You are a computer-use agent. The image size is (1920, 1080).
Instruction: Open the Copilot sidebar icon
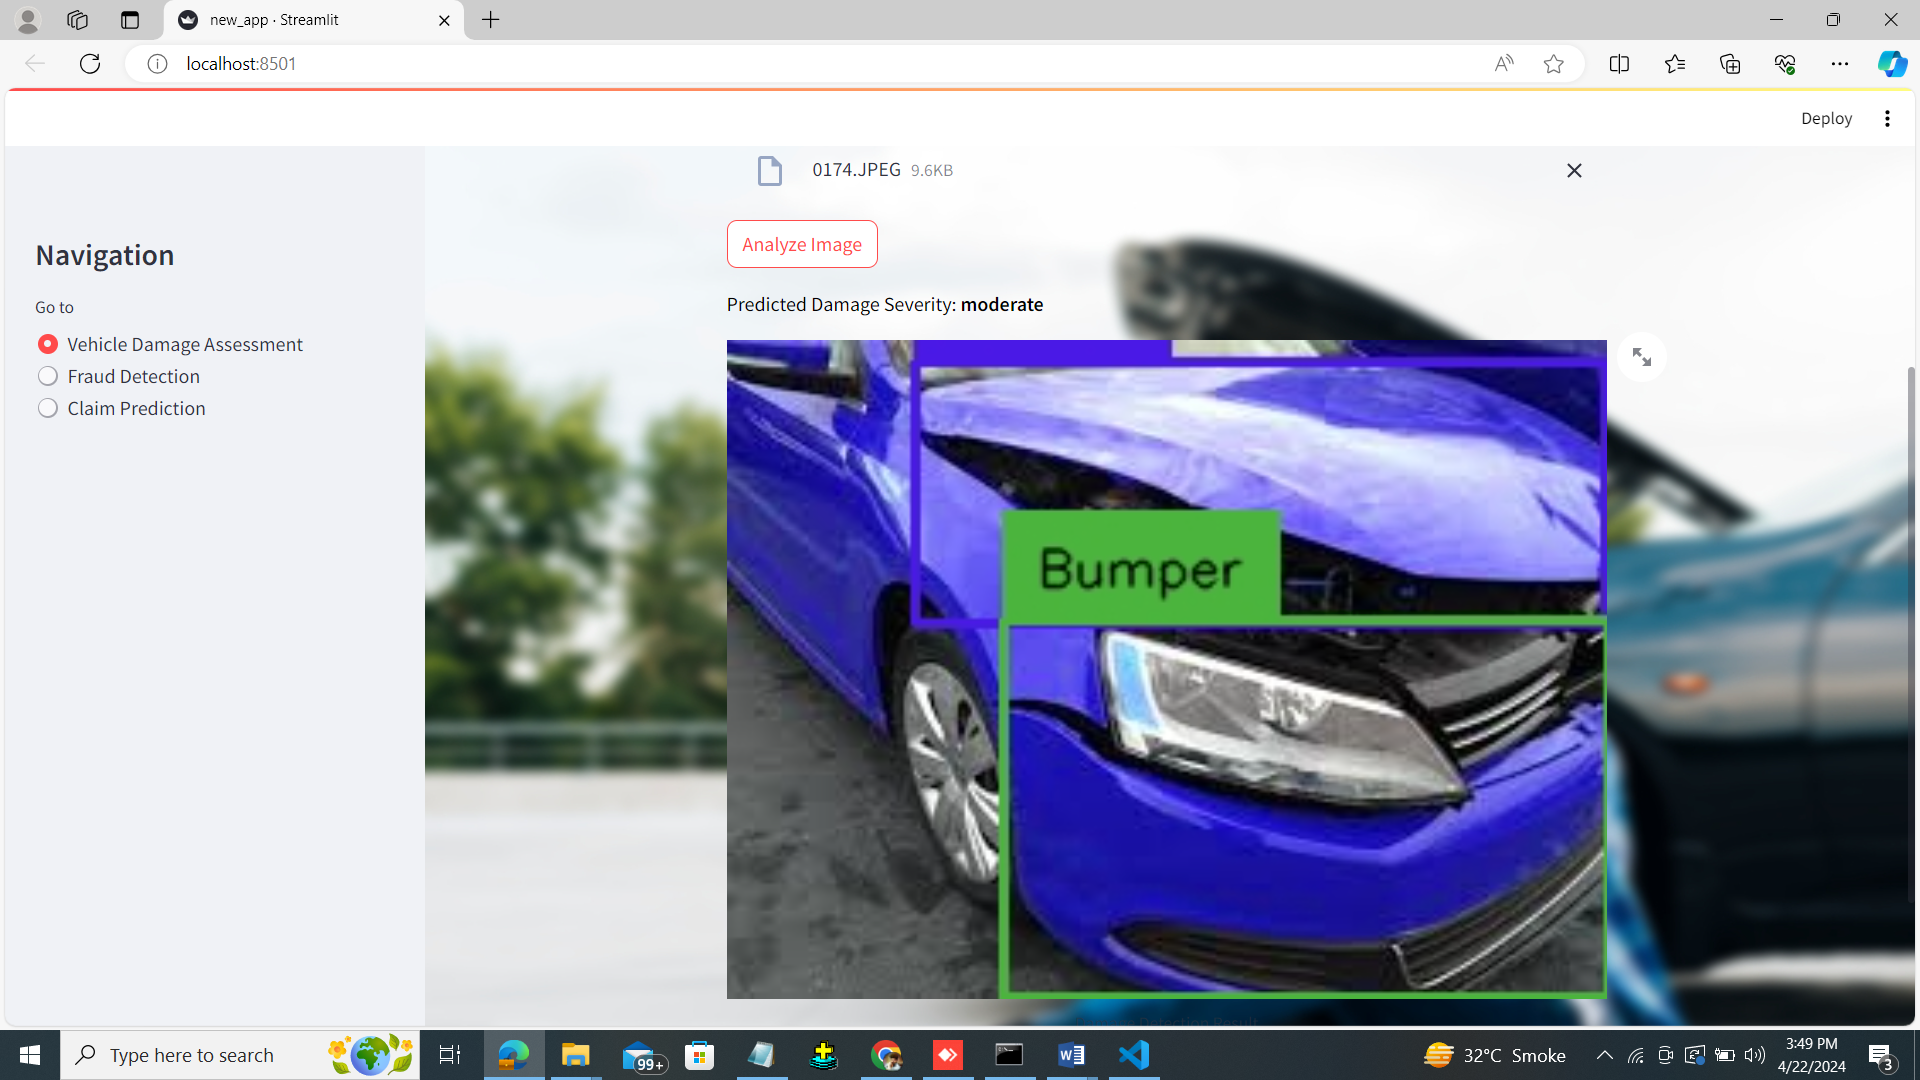coord(1892,64)
